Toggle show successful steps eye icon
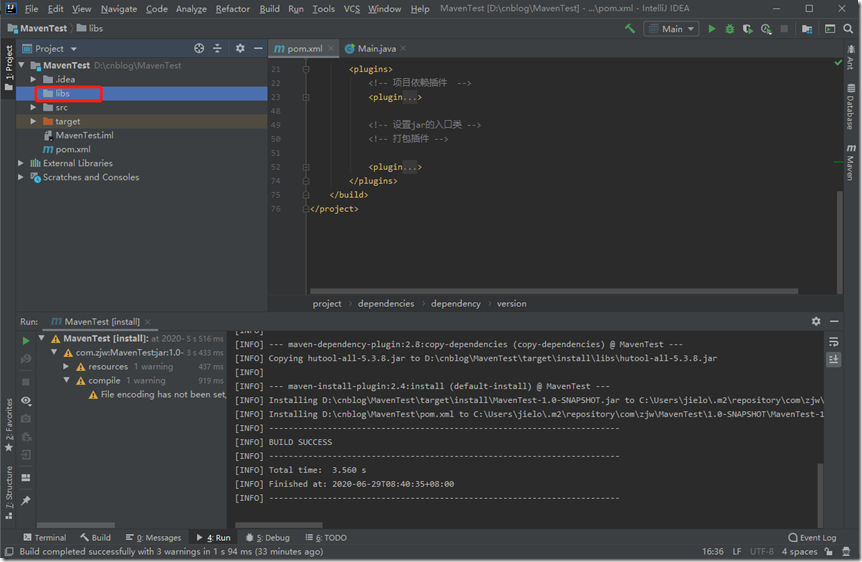Viewport: 862px width, 562px height. click(26, 400)
